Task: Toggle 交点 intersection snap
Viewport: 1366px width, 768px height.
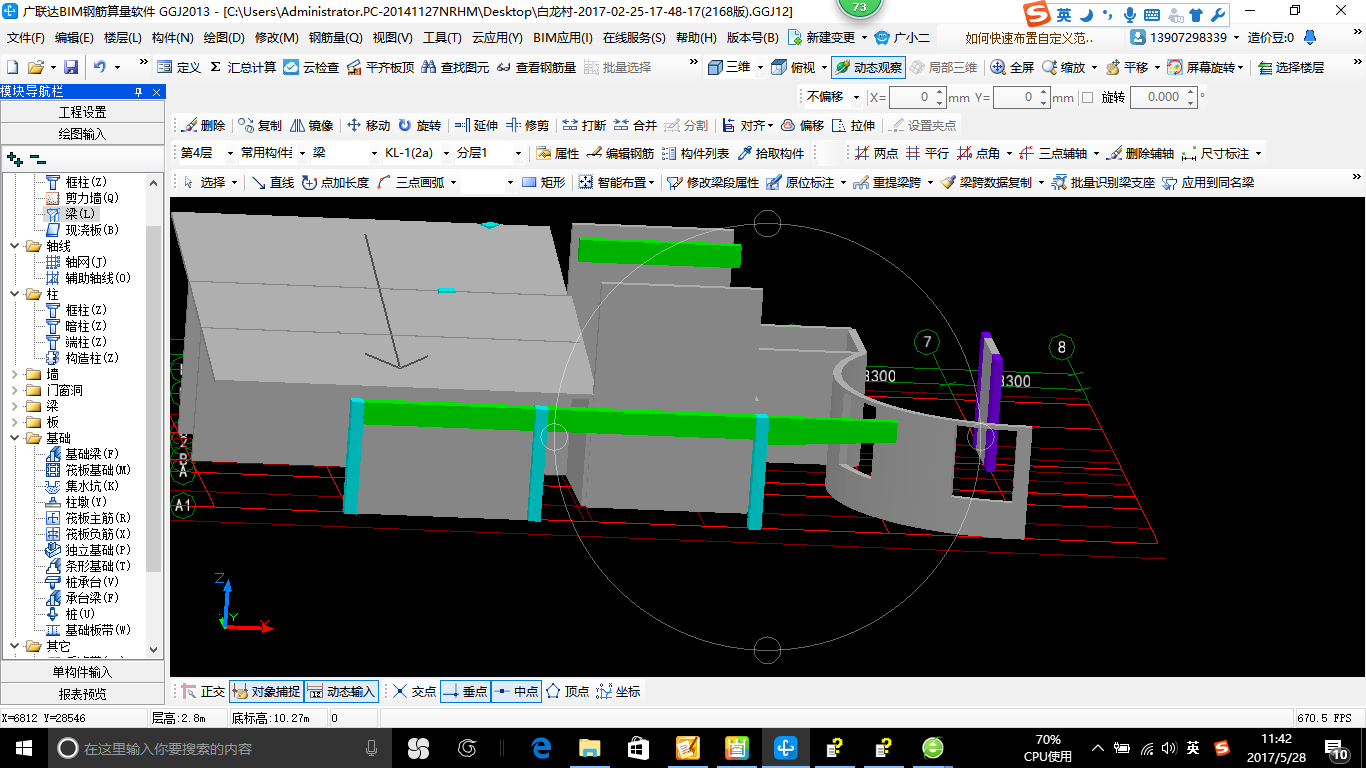Action: (x=414, y=691)
